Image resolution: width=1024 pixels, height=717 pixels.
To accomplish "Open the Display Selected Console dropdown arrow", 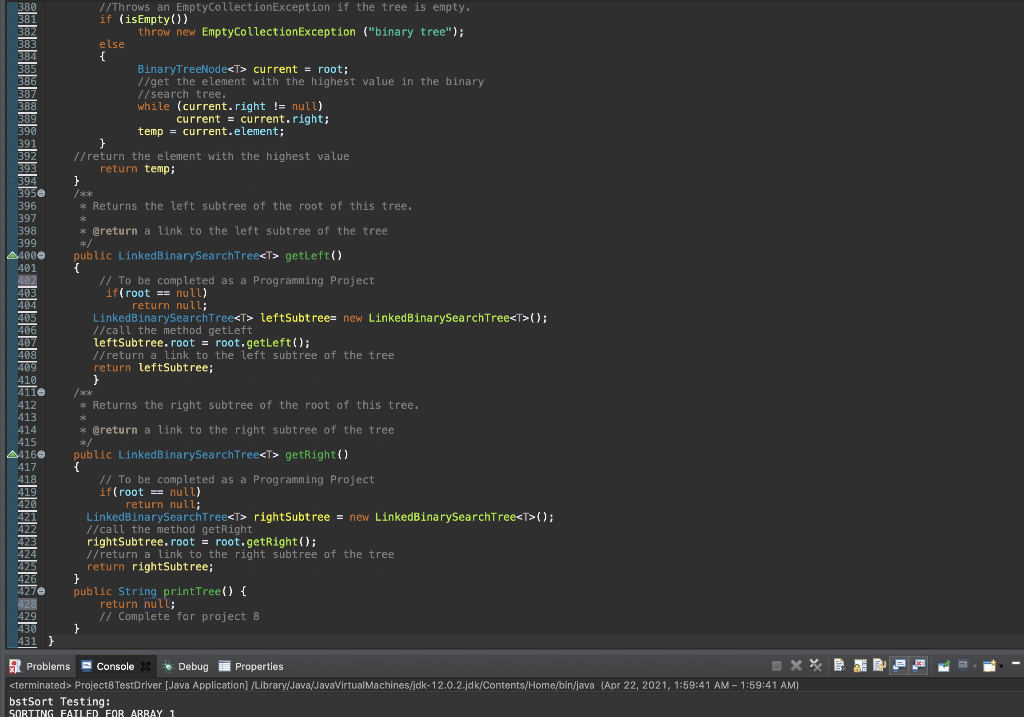I will (x=974, y=666).
